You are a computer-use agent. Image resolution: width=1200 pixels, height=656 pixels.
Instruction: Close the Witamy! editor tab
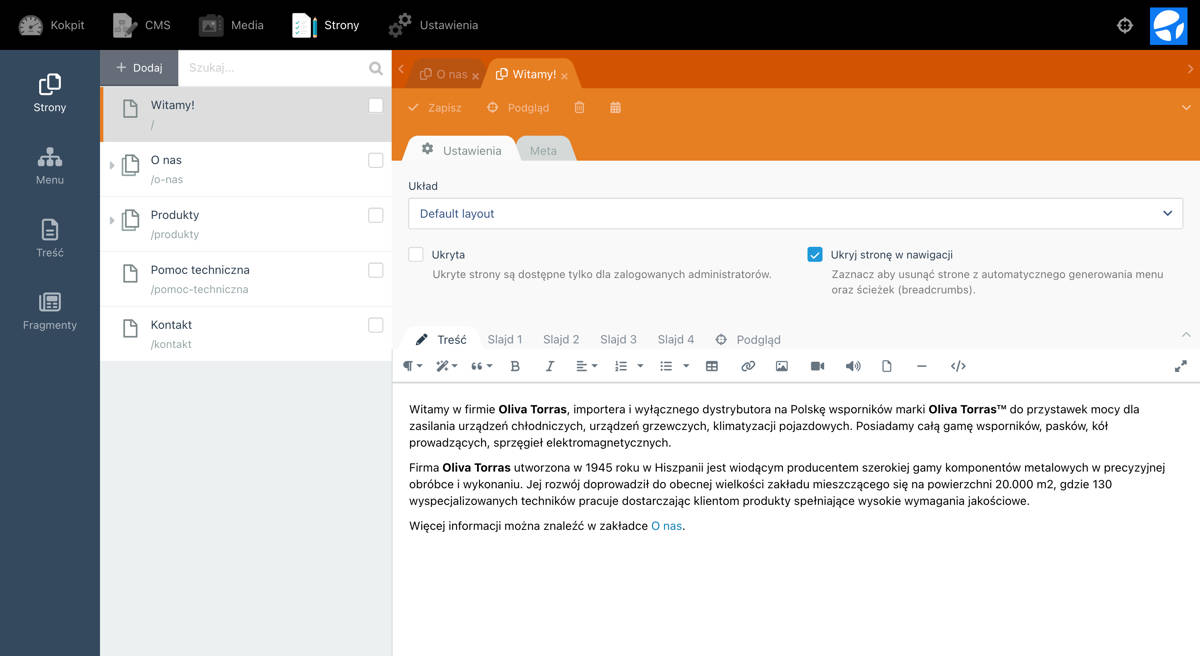pos(564,76)
